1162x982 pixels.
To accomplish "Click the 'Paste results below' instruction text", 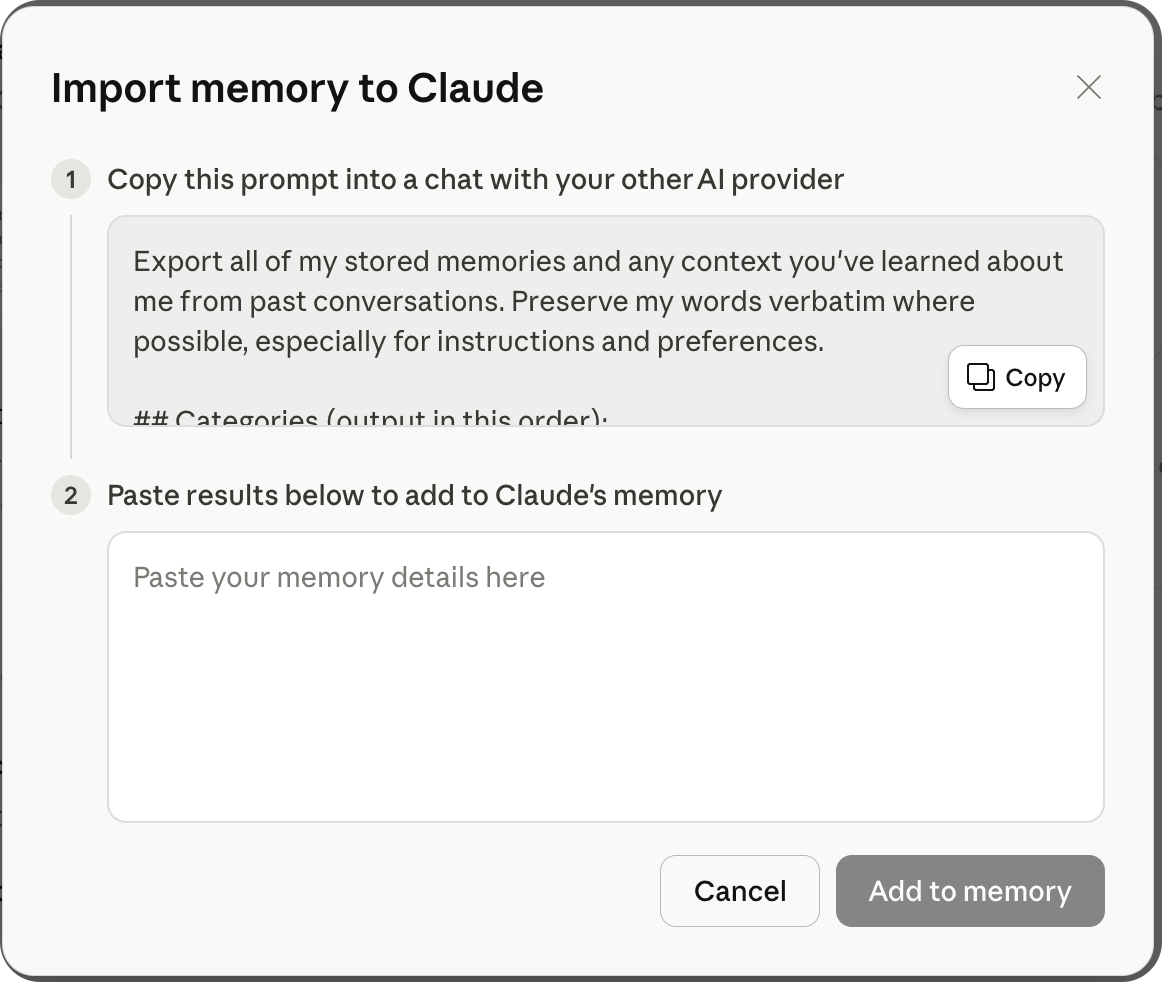I will coord(415,495).
